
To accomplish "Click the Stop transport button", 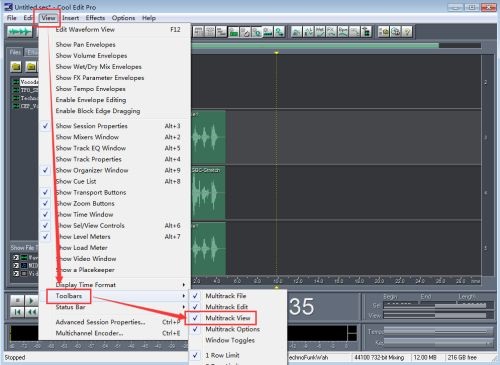I will (17, 300).
